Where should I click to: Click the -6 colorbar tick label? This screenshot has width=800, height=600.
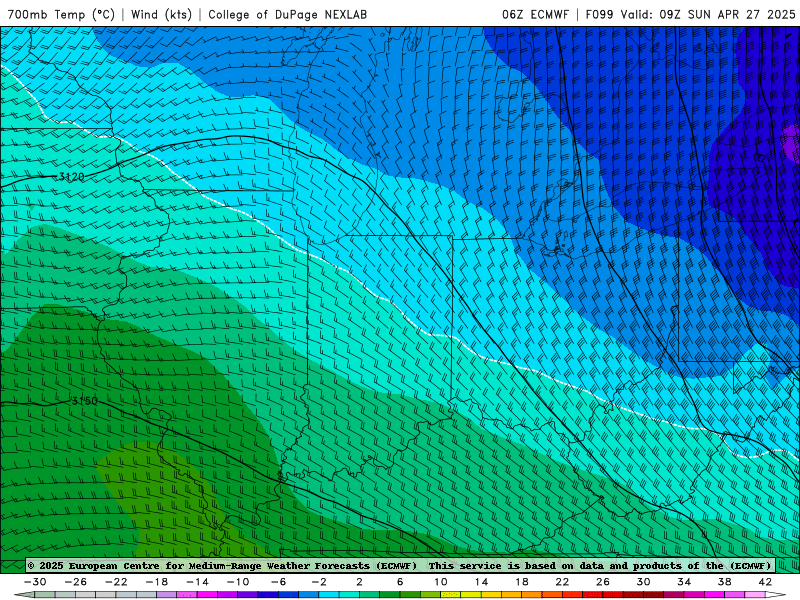(278, 582)
